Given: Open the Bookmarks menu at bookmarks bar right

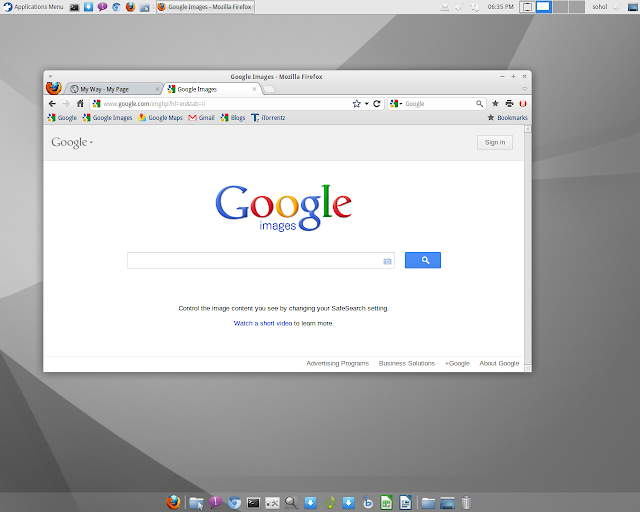Looking at the screenshot, I should click(x=507, y=118).
